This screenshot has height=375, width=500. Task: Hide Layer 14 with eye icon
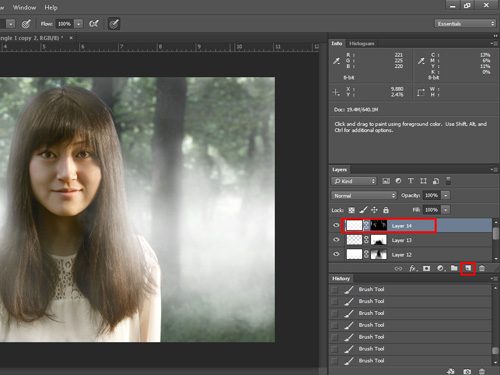(336, 225)
